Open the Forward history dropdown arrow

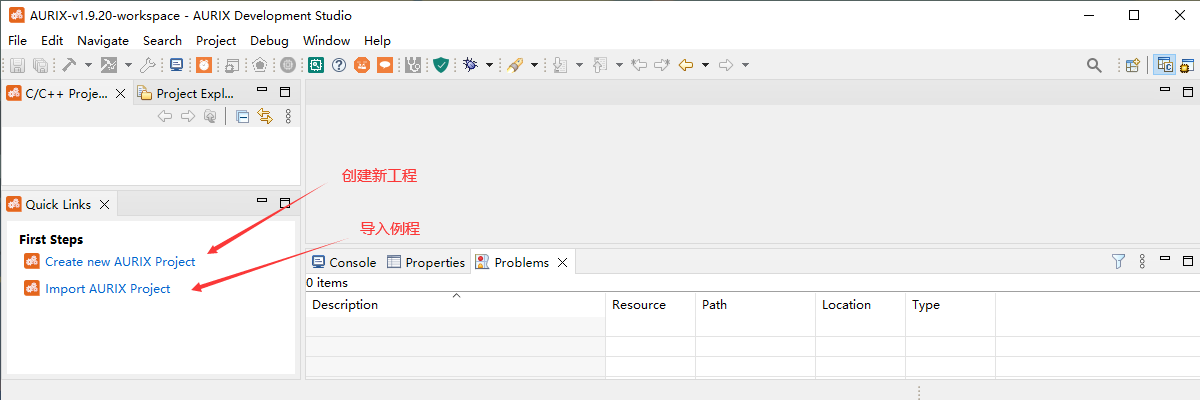point(746,65)
